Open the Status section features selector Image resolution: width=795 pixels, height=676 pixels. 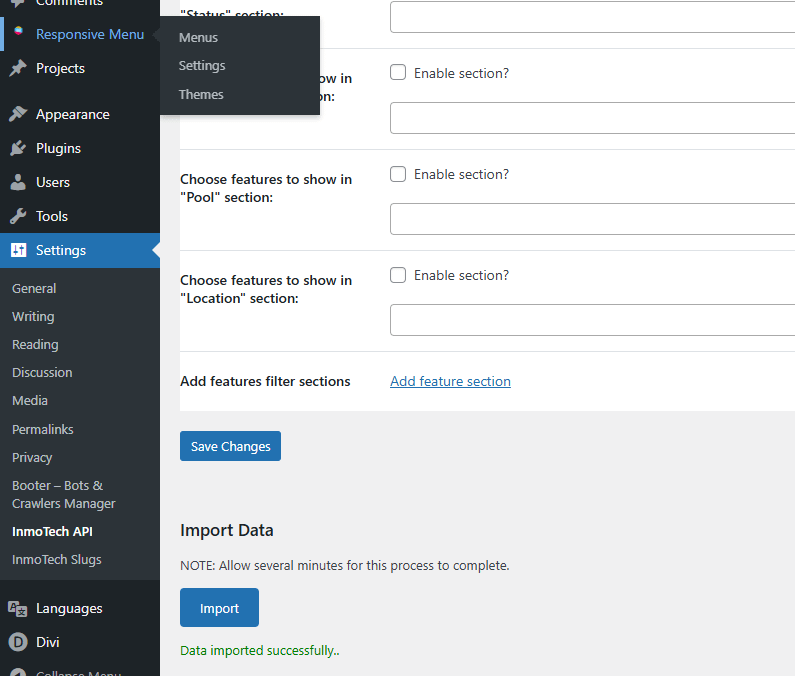(592, 17)
